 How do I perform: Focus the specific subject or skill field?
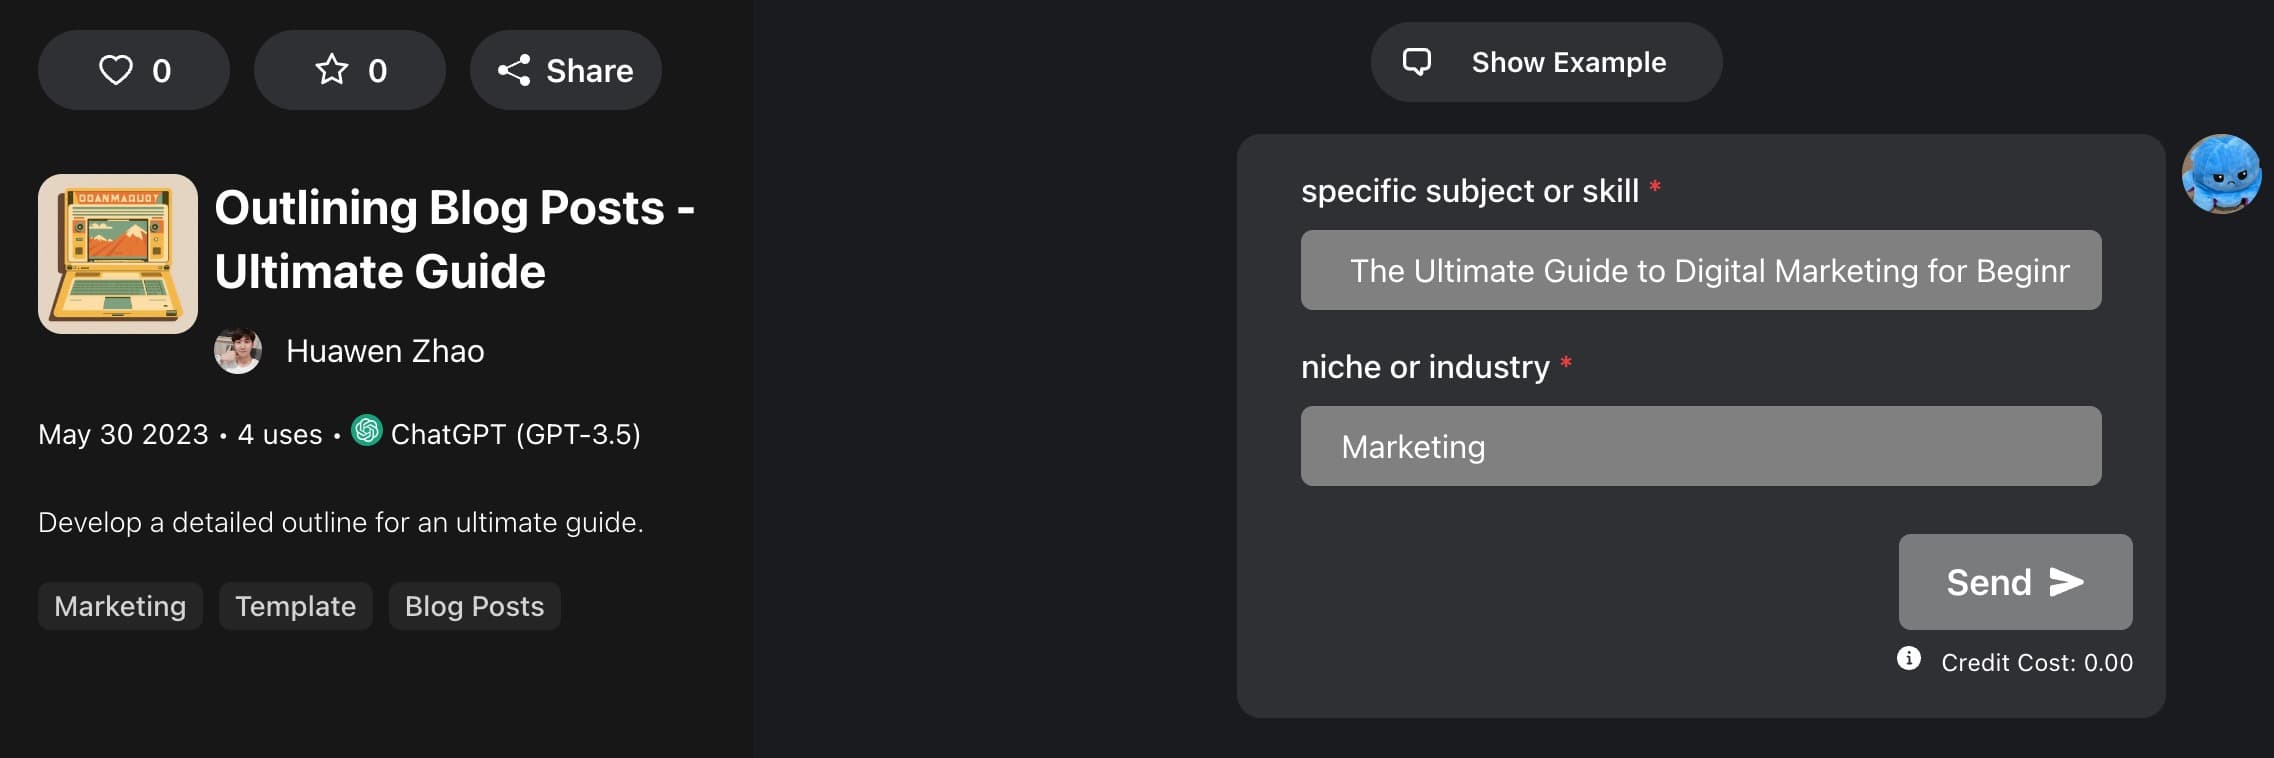(1701, 270)
